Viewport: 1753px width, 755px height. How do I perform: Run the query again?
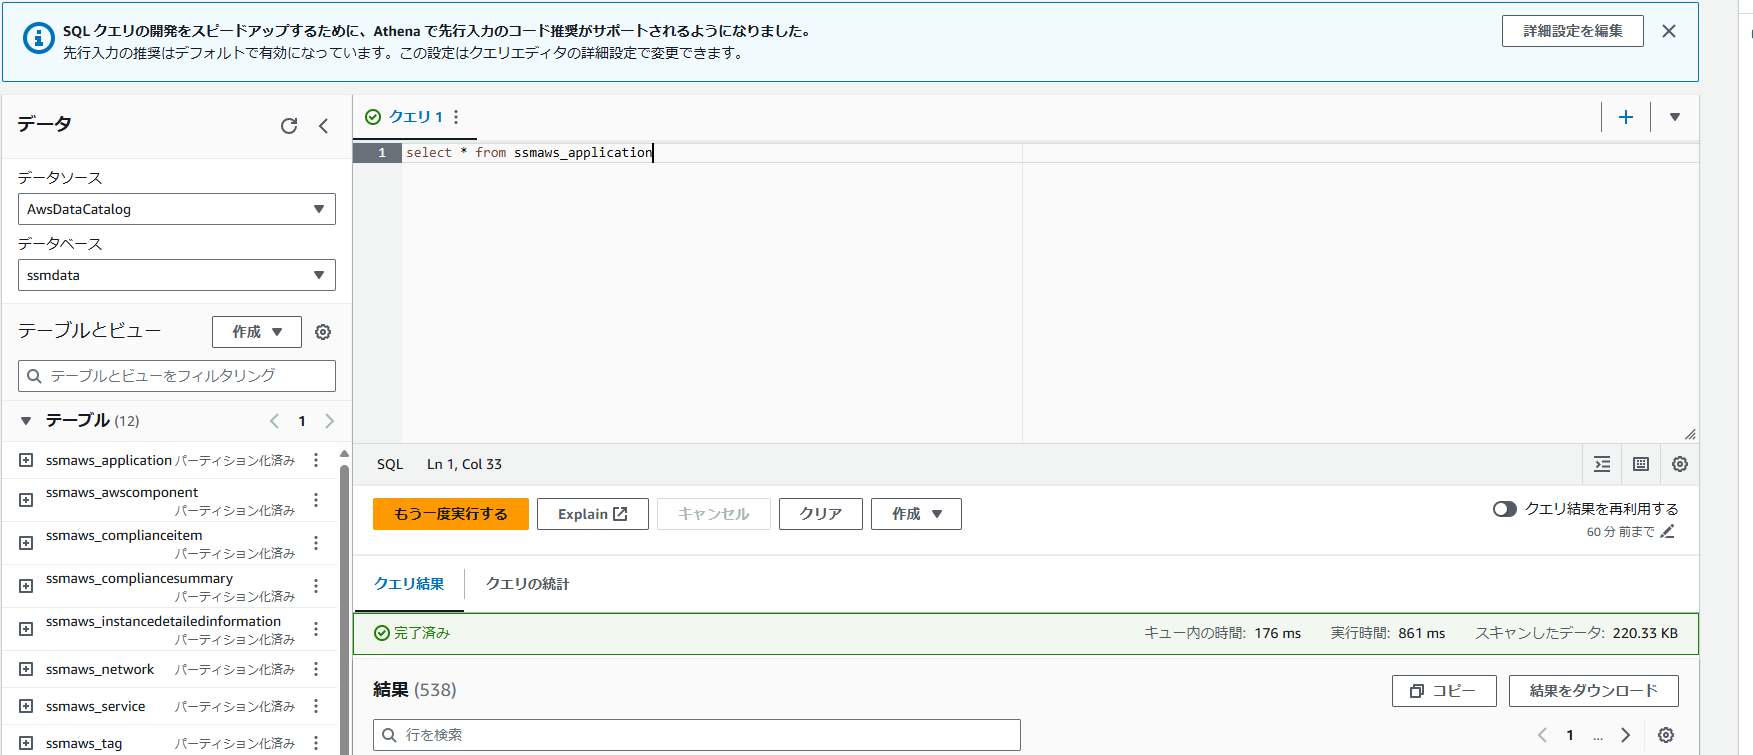tap(451, 514)
